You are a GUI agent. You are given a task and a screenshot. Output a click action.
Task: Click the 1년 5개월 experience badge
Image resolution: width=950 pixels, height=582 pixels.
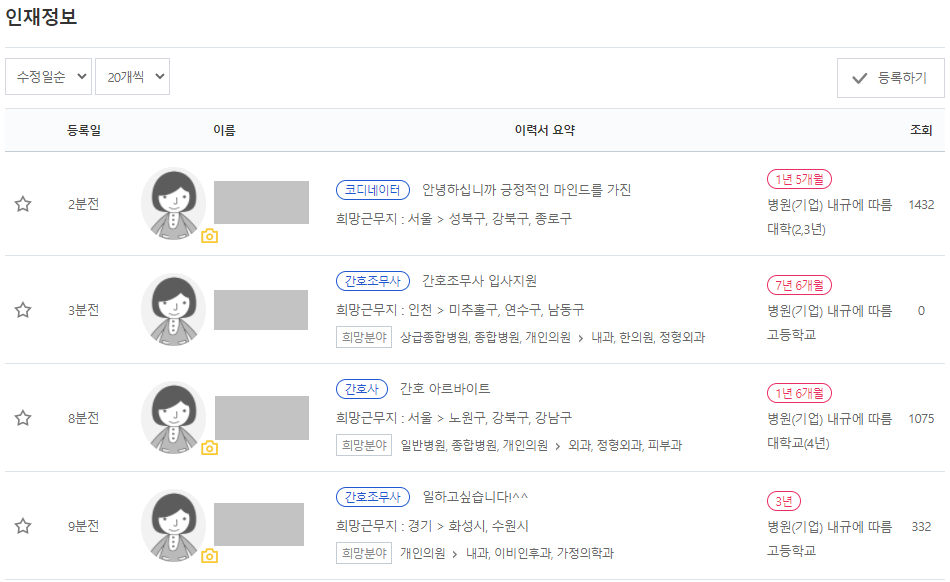tap(799, 179)
